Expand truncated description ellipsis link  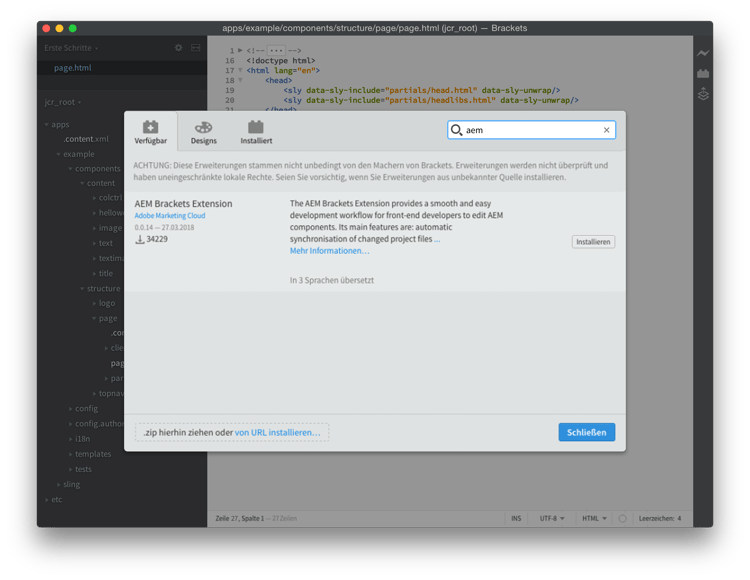pos(437,239)
